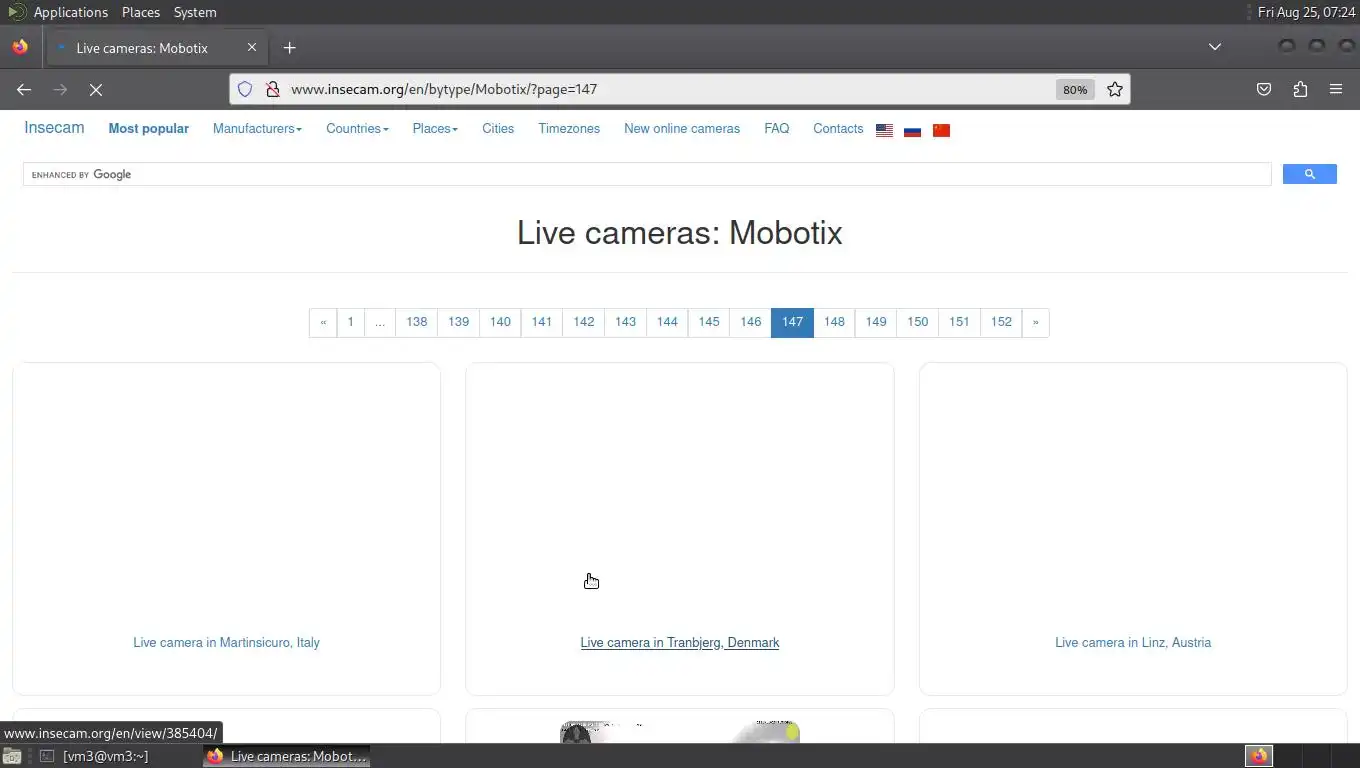Open Pocket save icon
Image resolution: width=1360 pixels, height=768 pixels.
[x=1264, y=89]
